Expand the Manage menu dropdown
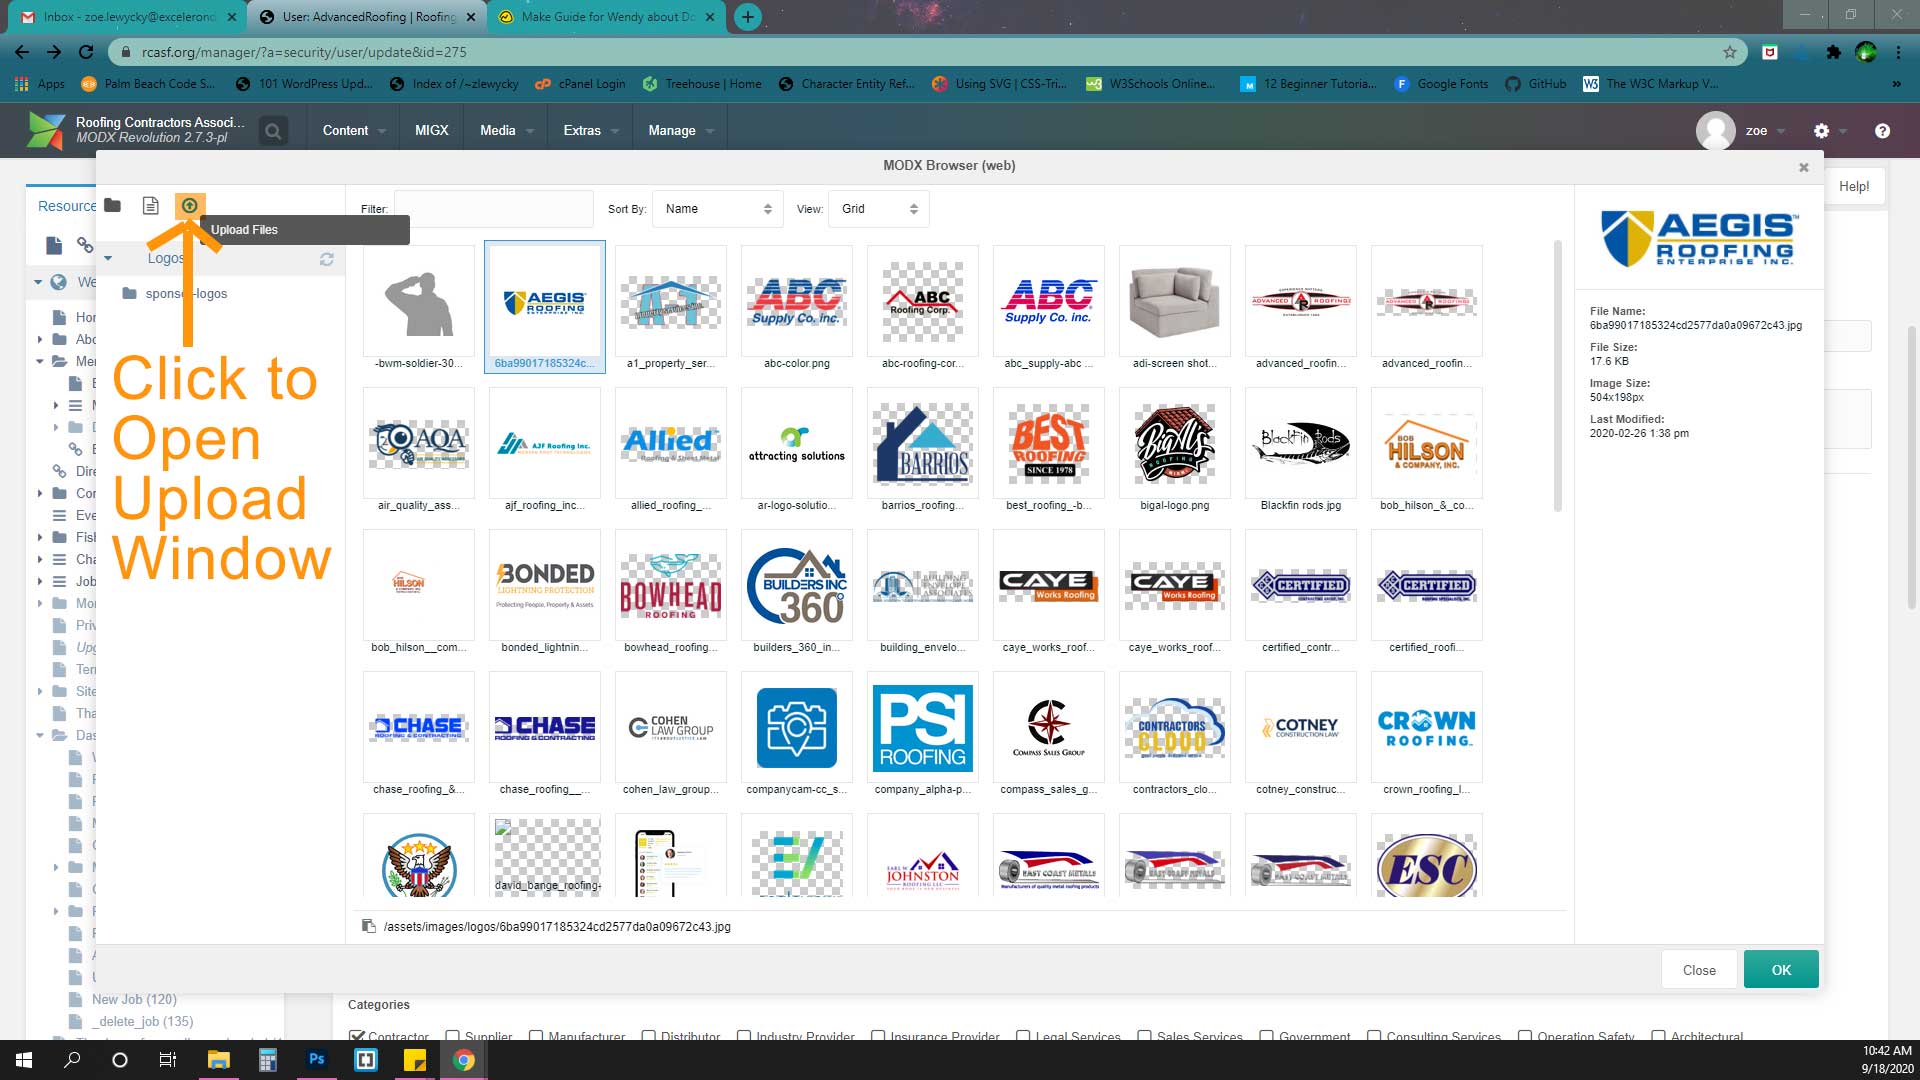Image resolution: width=1920 pixels, height=1080 pixels. coord(681,131)
